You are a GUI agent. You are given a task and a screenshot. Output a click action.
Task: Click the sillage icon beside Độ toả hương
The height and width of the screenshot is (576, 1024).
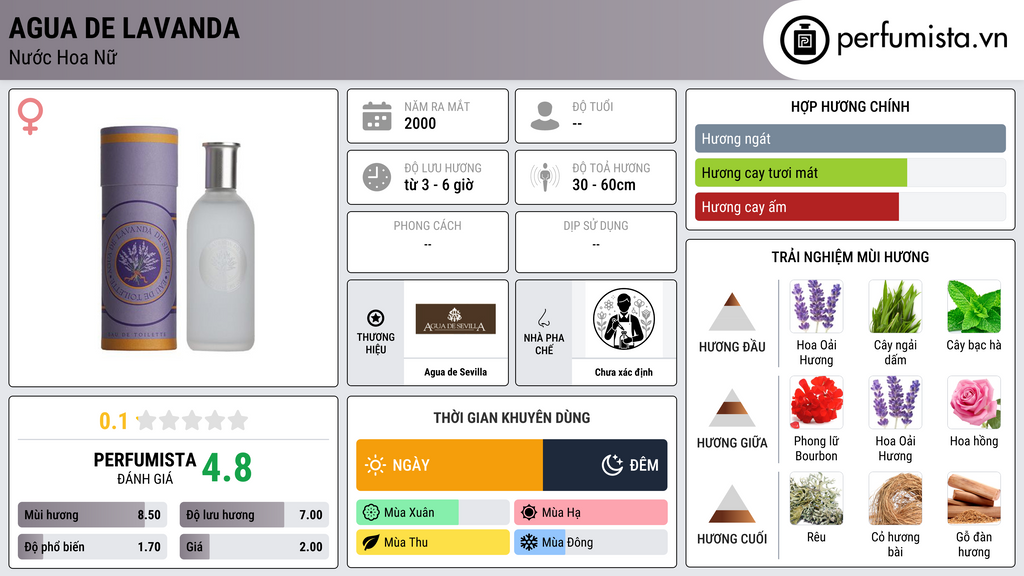[x=545, y=177]
